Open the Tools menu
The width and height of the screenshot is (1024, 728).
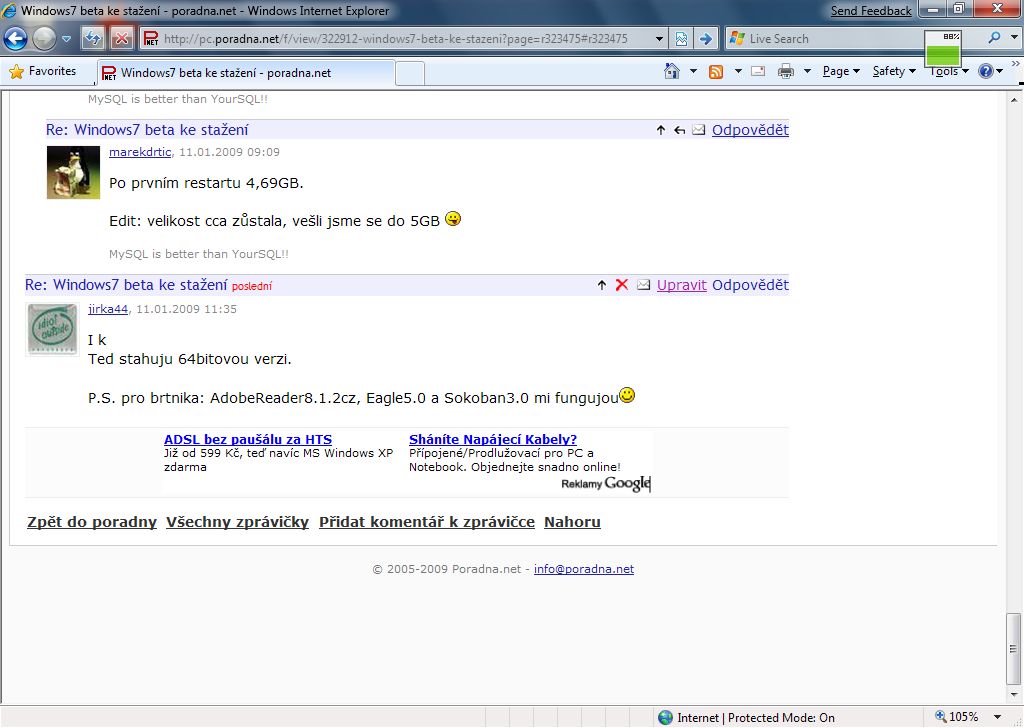(949, 71)
